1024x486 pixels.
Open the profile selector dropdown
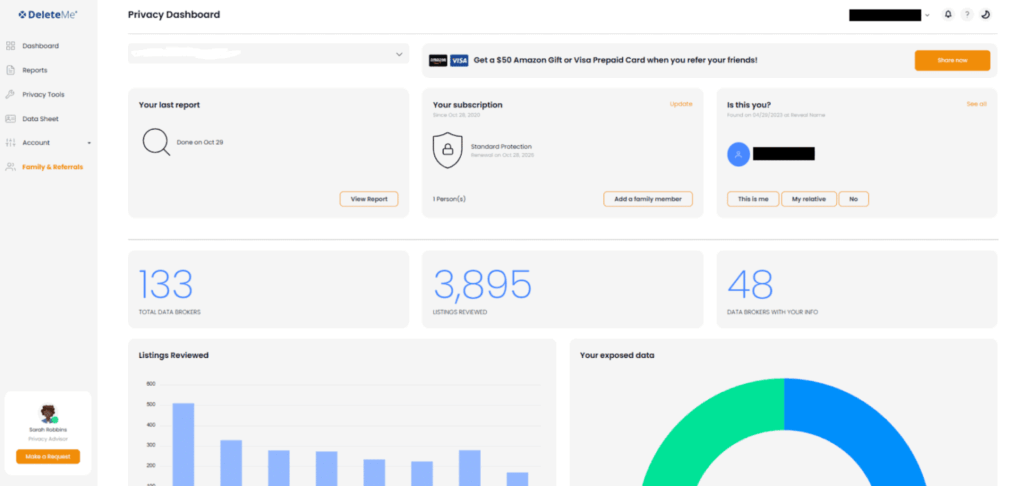[x=268, y=54]
